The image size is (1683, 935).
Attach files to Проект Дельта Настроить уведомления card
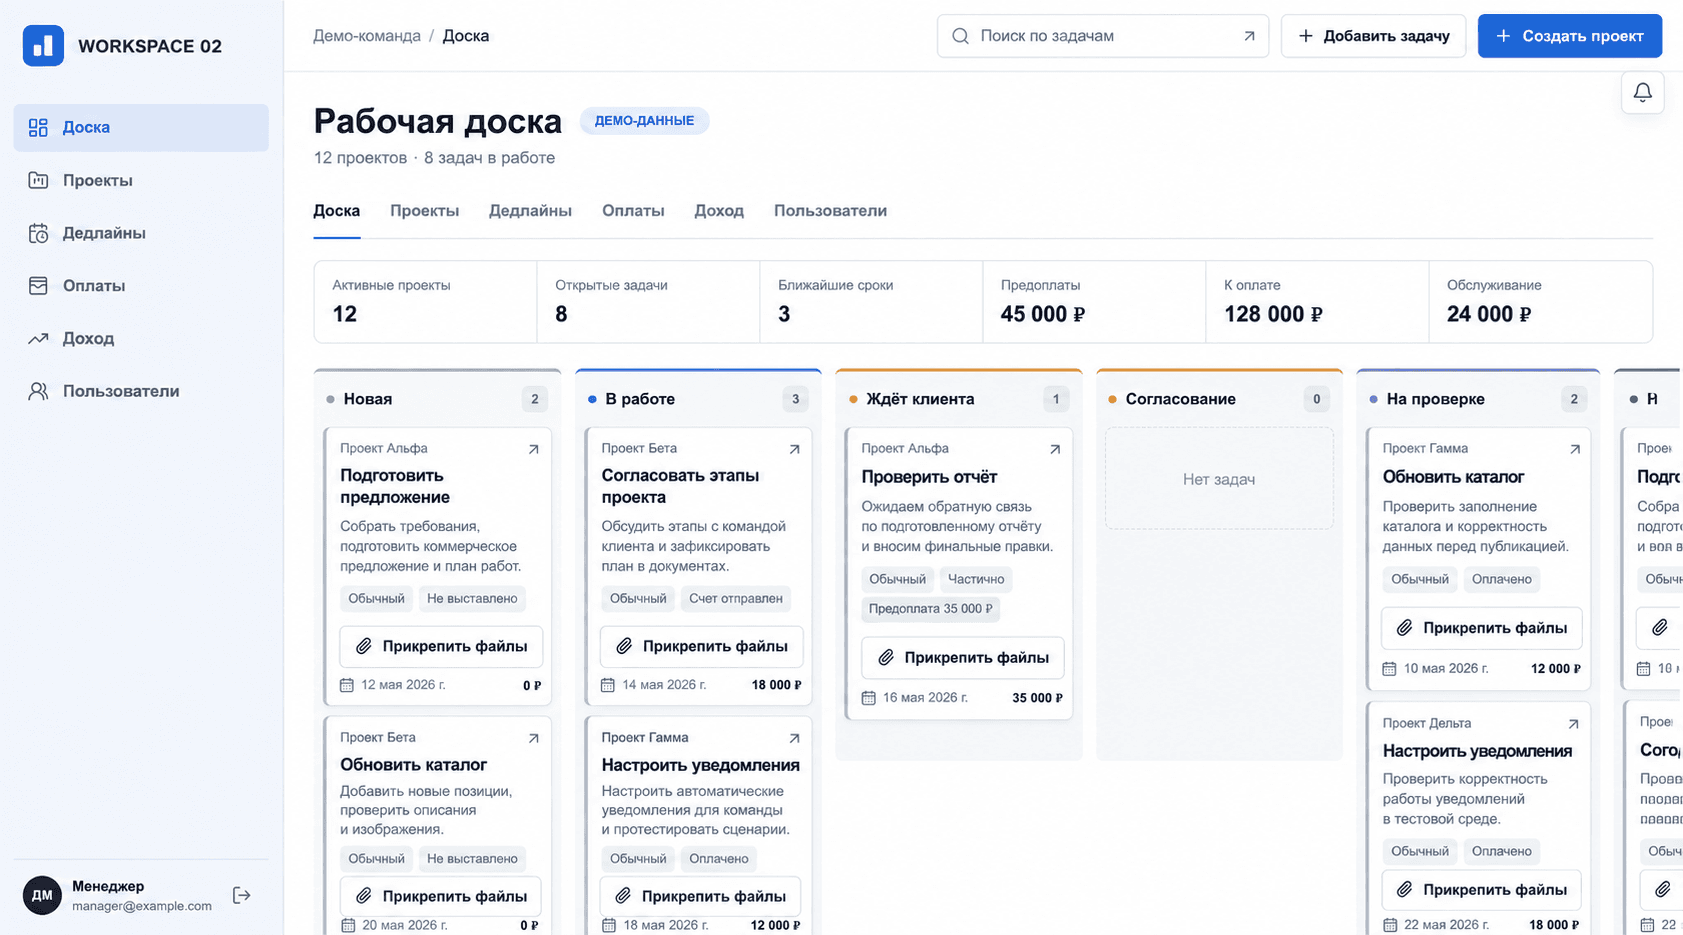[x=1482, y=890]
